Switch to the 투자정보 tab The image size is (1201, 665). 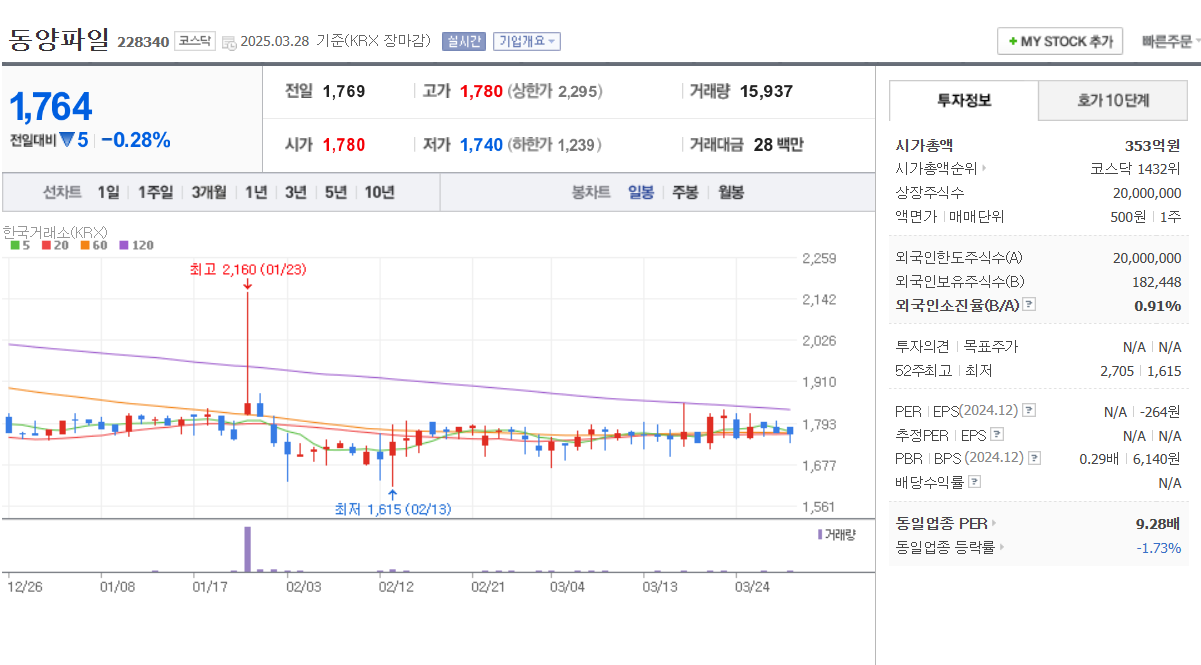click(964, 100)
